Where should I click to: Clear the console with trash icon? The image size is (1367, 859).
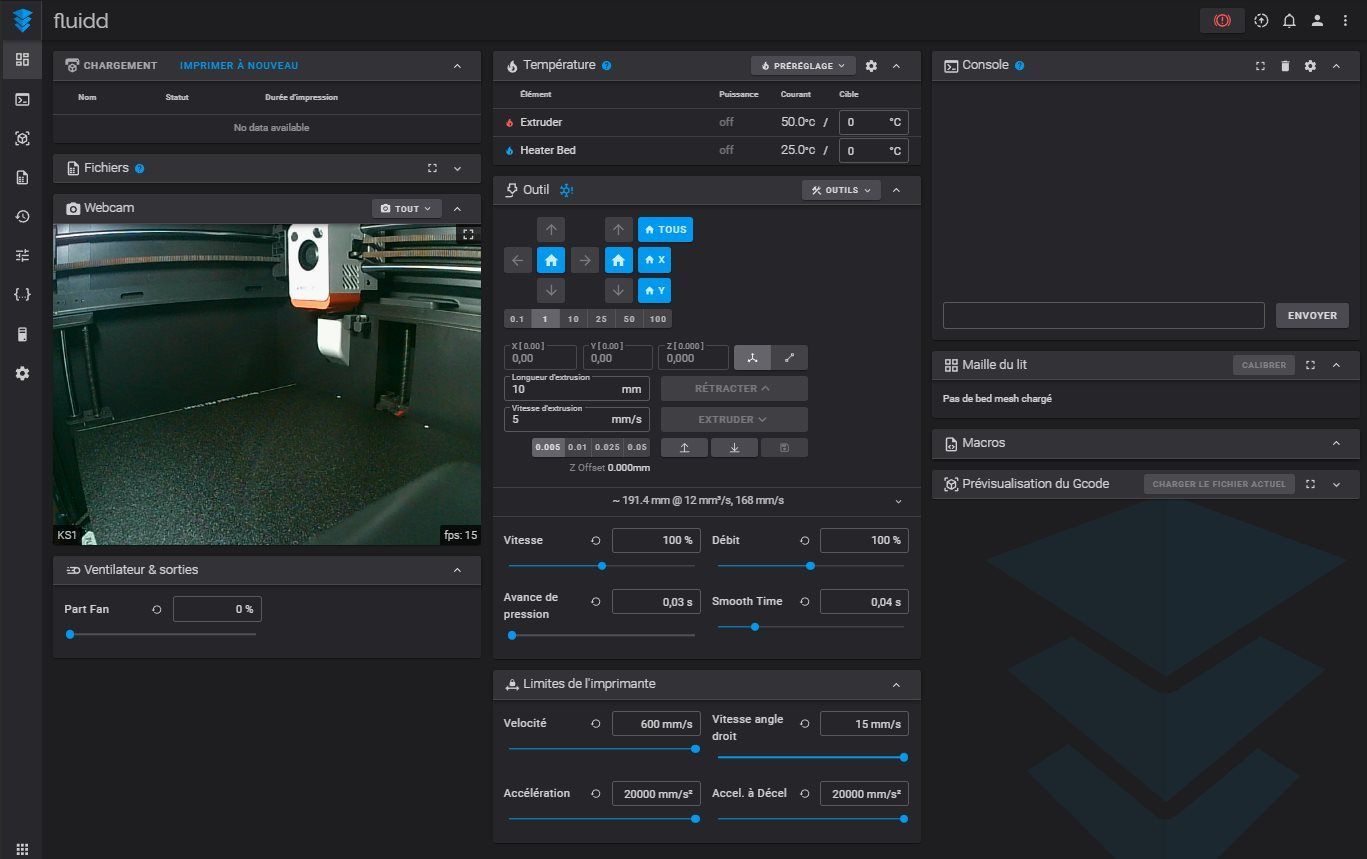(1285, 66)
